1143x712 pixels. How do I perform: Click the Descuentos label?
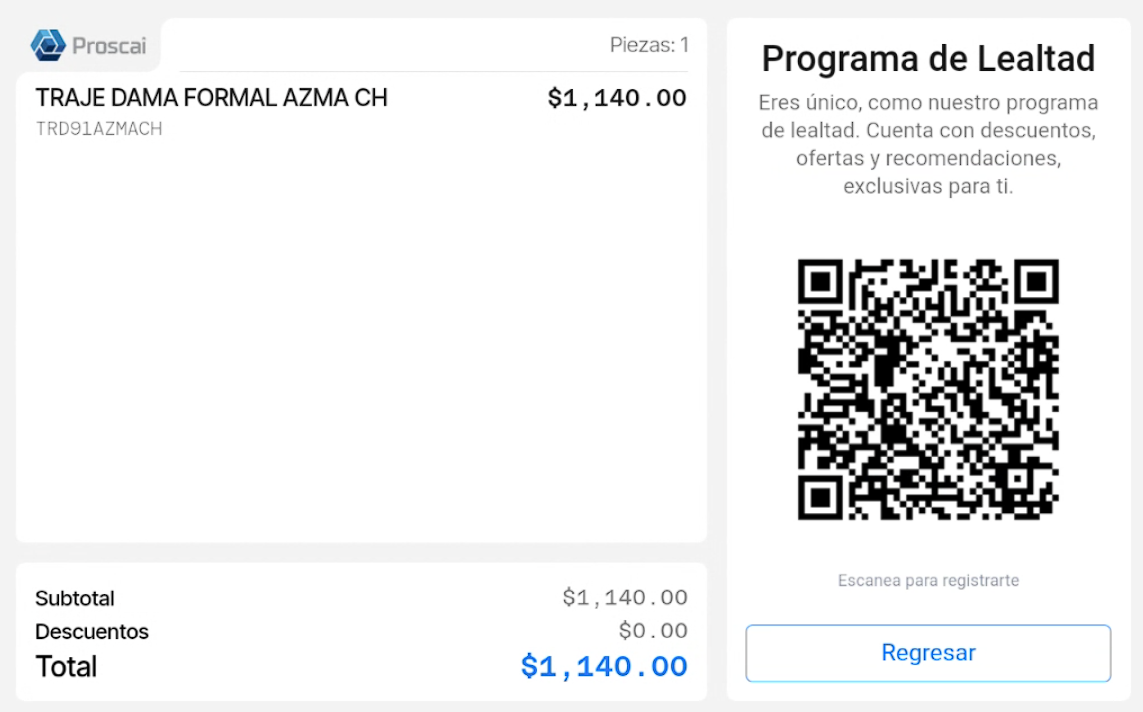click(x=92, y=631)
